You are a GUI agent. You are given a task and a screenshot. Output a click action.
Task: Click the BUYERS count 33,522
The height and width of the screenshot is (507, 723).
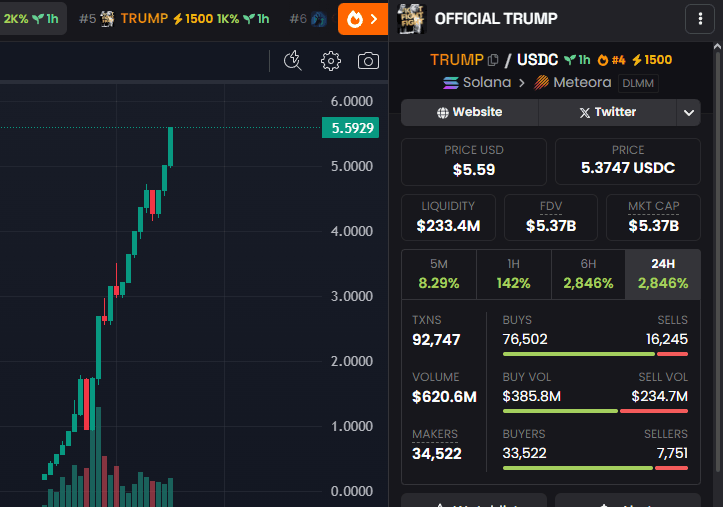[524, 454]
